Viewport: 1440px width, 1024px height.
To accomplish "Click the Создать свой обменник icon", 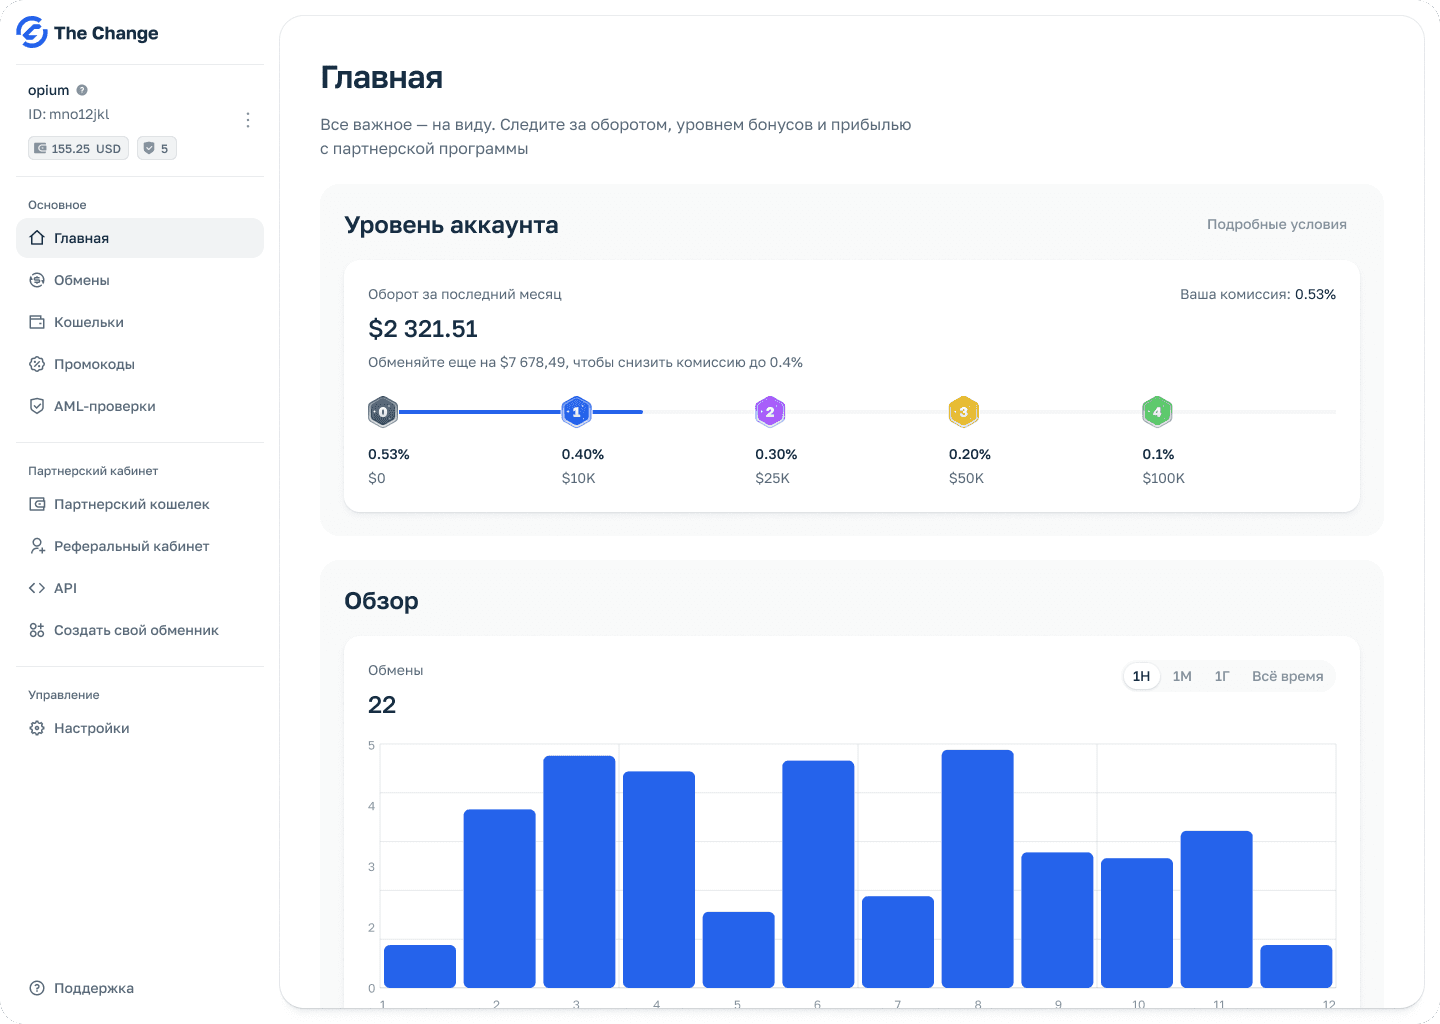I will 37,630.
